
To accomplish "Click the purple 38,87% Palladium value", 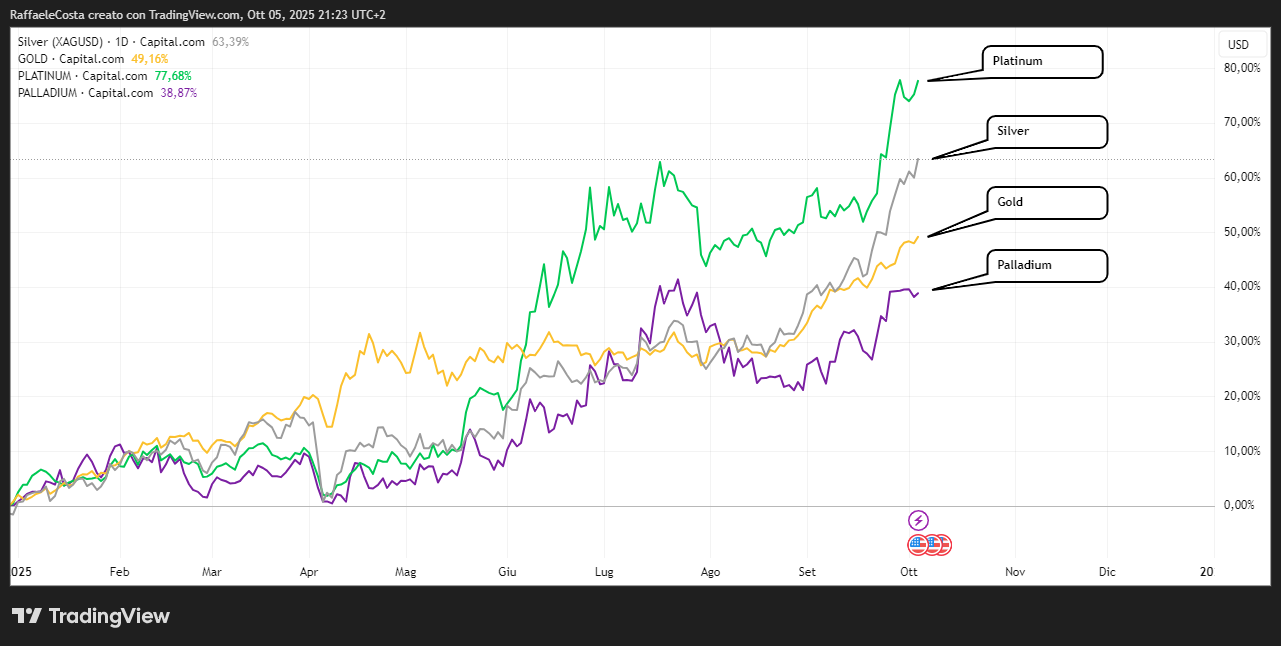I will [179, 93].
